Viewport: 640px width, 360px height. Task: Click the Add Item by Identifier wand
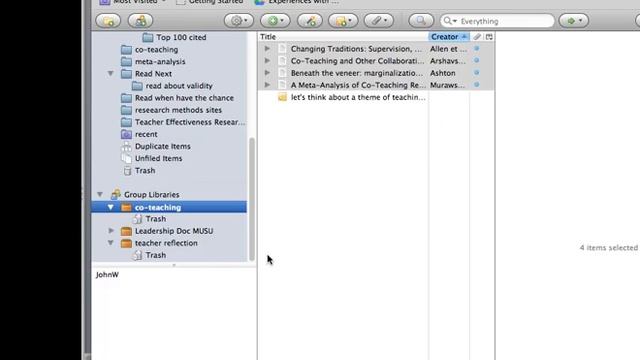click(310, 20)
